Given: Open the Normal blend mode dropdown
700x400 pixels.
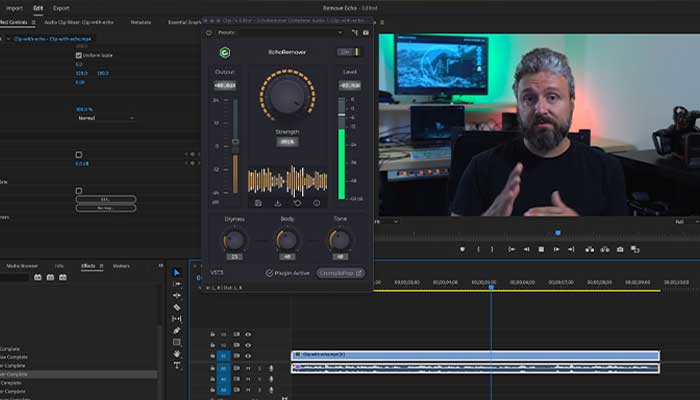Looking at the screenshot, I should pyautogui.click(x=106, y=118).
